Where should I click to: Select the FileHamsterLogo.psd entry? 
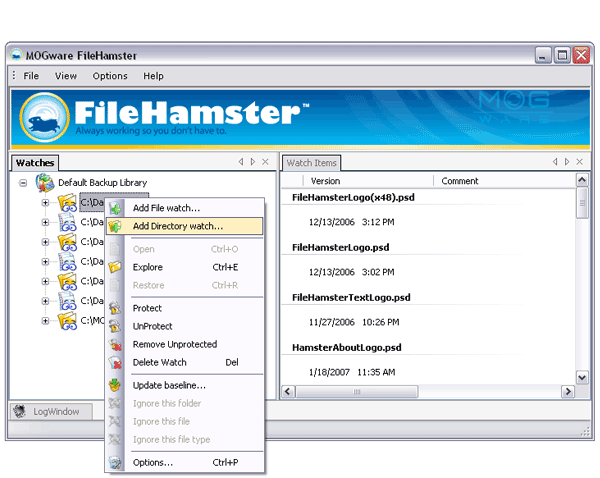click(x=341, y=248)
